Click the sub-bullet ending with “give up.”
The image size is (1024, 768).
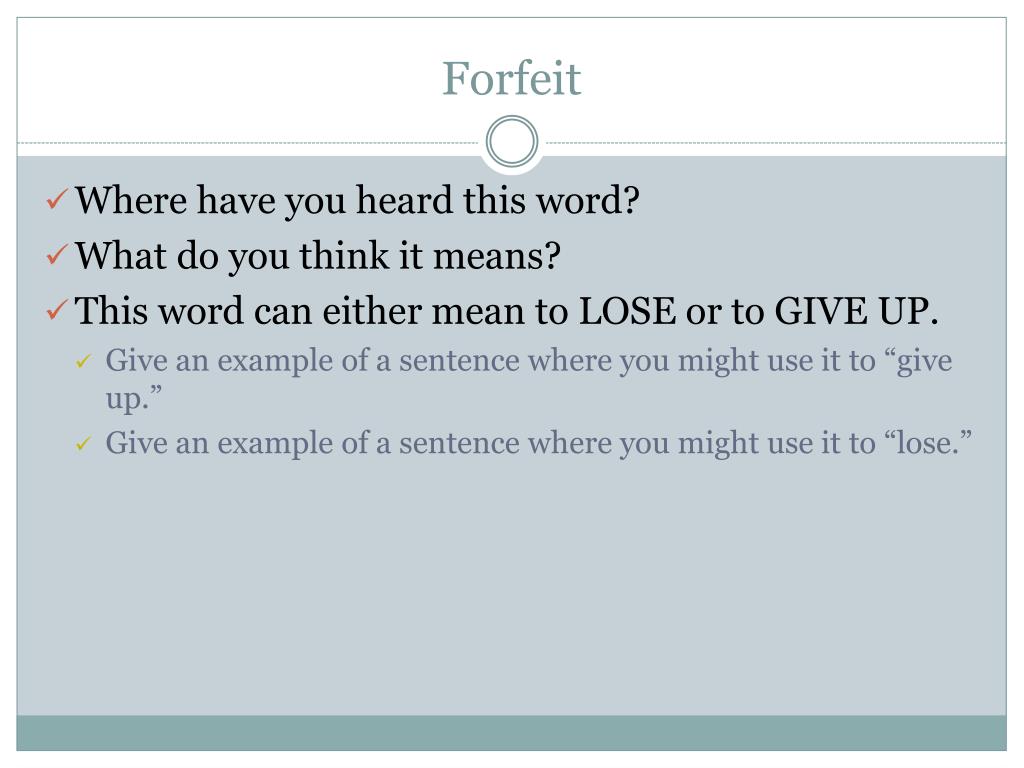click(528, 379)
